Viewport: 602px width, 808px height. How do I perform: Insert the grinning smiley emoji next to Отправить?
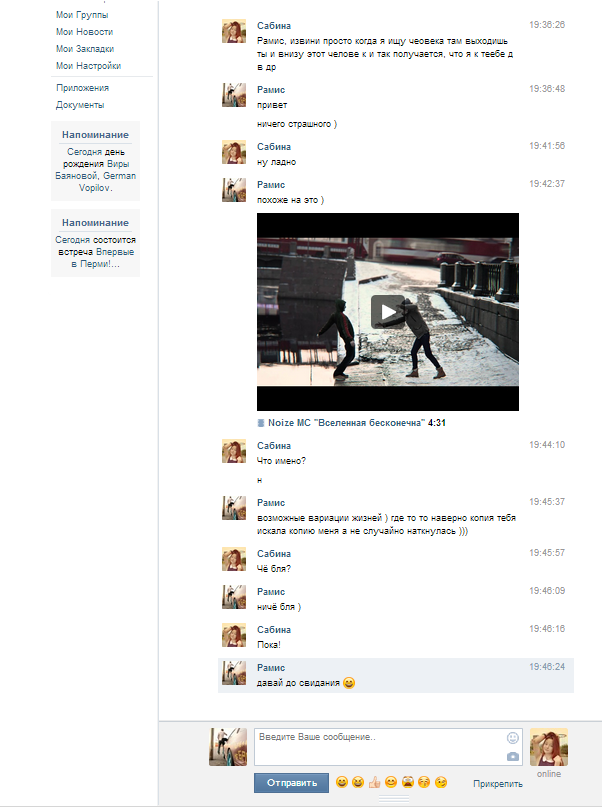(341, 782)
